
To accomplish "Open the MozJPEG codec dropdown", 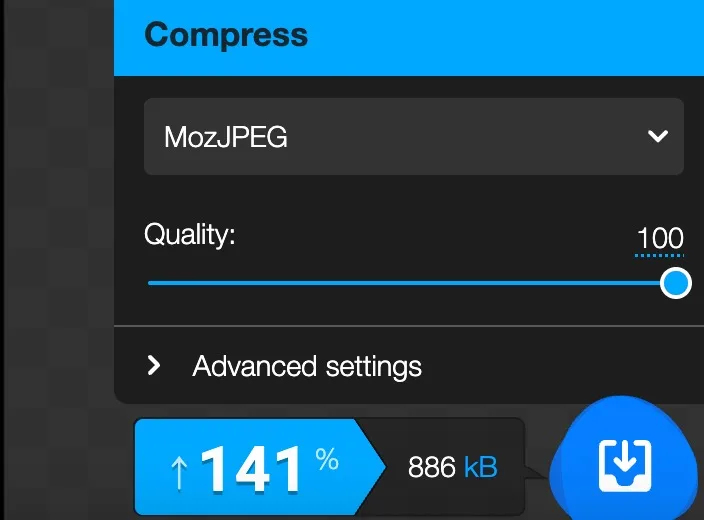I will tap(413, 137).
